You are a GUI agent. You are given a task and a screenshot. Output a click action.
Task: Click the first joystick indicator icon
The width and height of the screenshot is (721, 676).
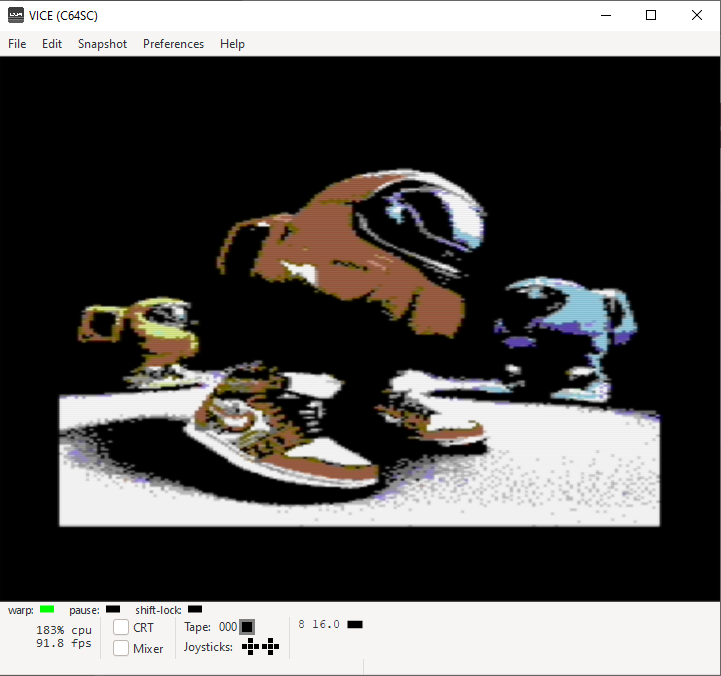(250, 647)
